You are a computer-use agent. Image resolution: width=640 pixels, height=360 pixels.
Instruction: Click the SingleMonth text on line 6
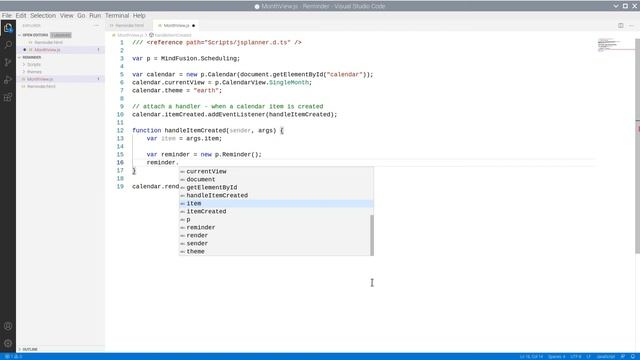pyautogui.click(x=289, y=82)
